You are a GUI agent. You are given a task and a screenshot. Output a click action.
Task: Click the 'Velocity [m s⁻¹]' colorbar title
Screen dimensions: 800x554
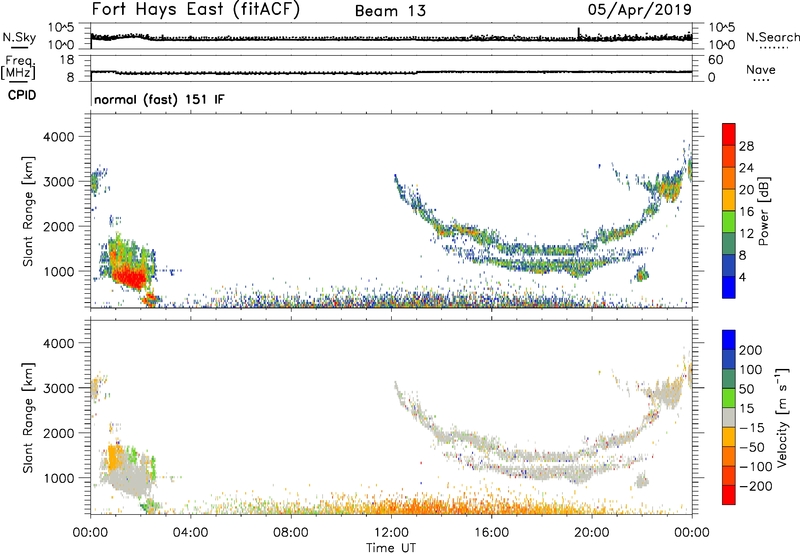pos(782,417)
